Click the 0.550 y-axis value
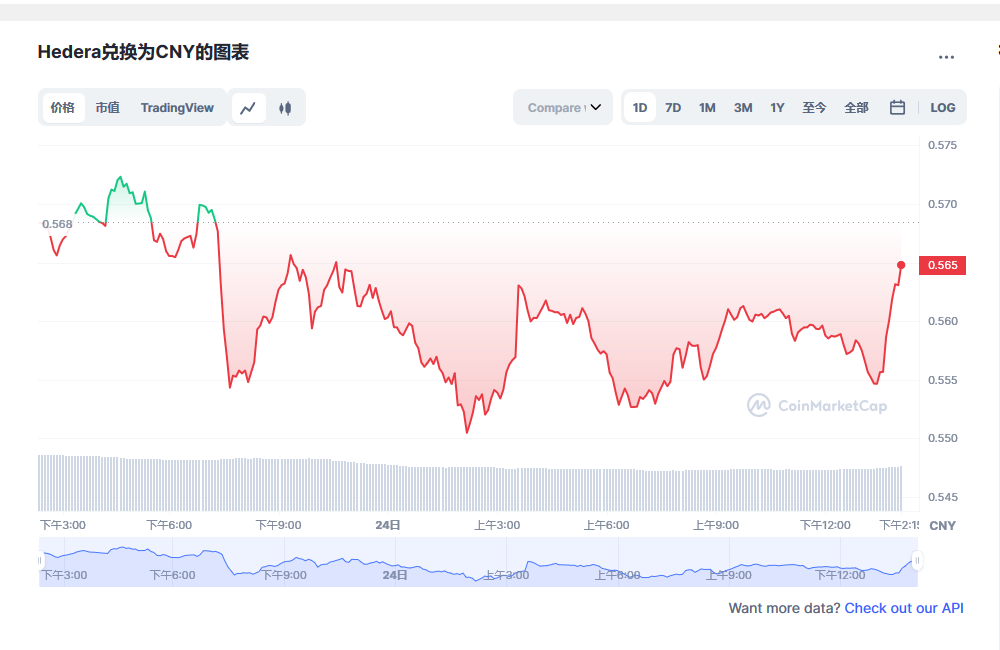The image size is (1000, 650). click(x=942, y=438)
